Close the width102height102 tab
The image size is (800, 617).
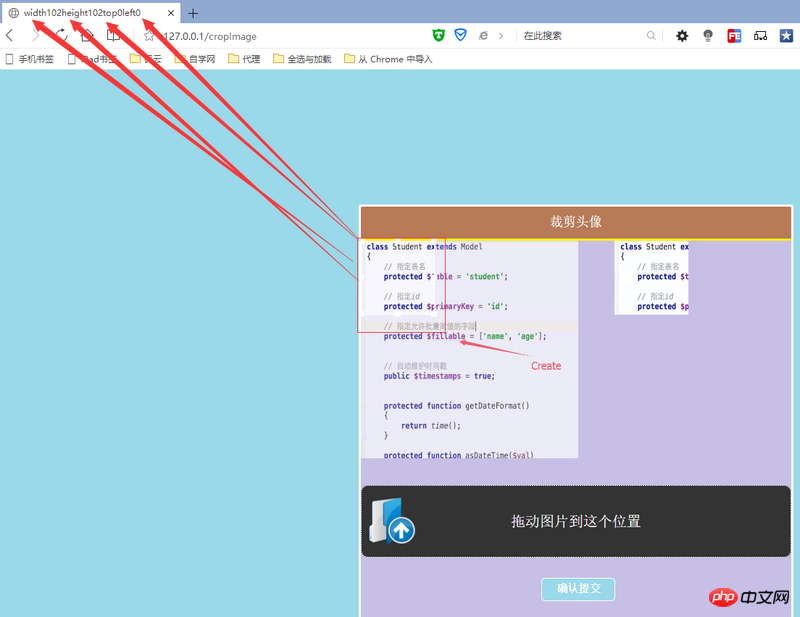(x=171, y=13)
